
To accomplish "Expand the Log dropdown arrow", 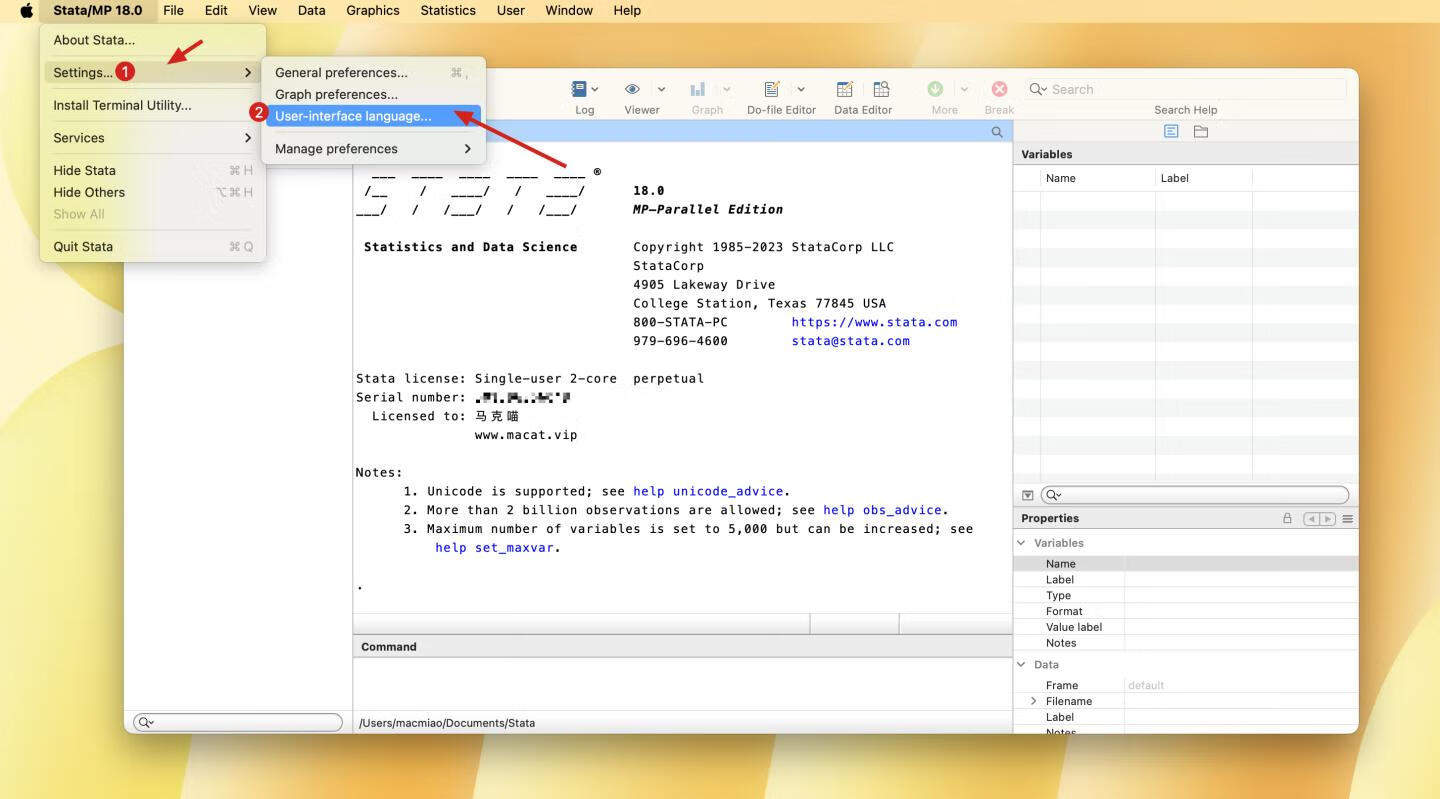I will (x=595, y=89).
